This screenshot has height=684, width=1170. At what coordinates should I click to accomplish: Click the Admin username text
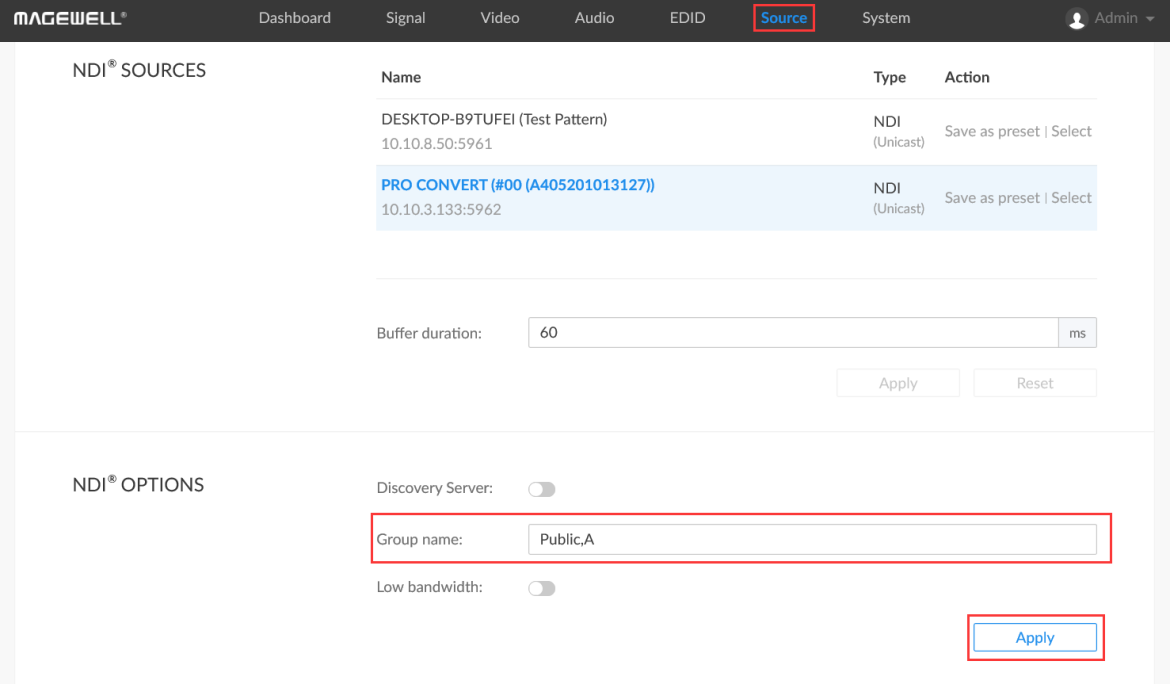[1116, 18]
